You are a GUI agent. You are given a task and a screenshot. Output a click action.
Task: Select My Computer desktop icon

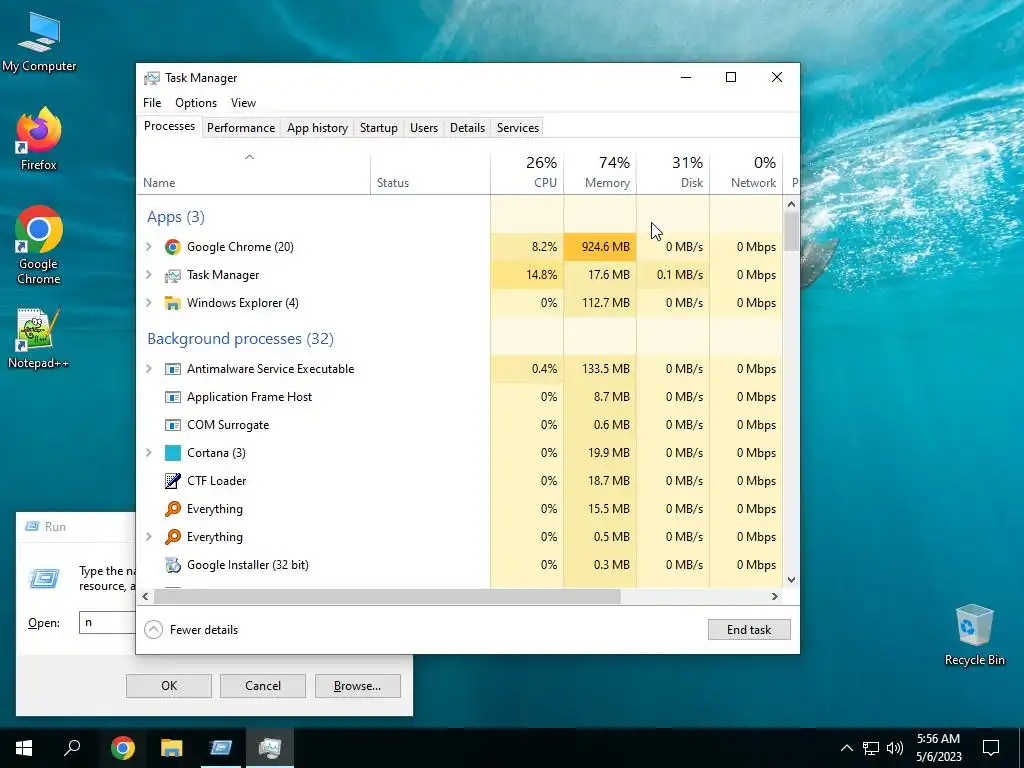(x=39, y=42)
